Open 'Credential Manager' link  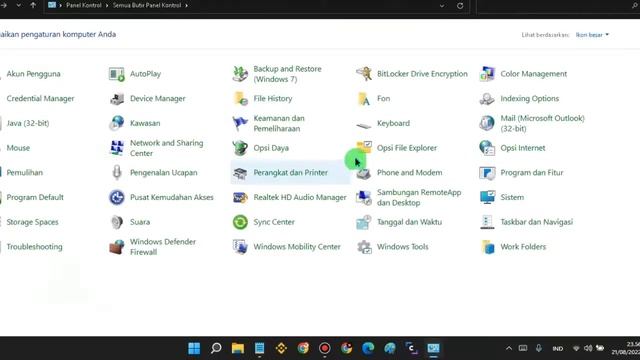(40, 99)
